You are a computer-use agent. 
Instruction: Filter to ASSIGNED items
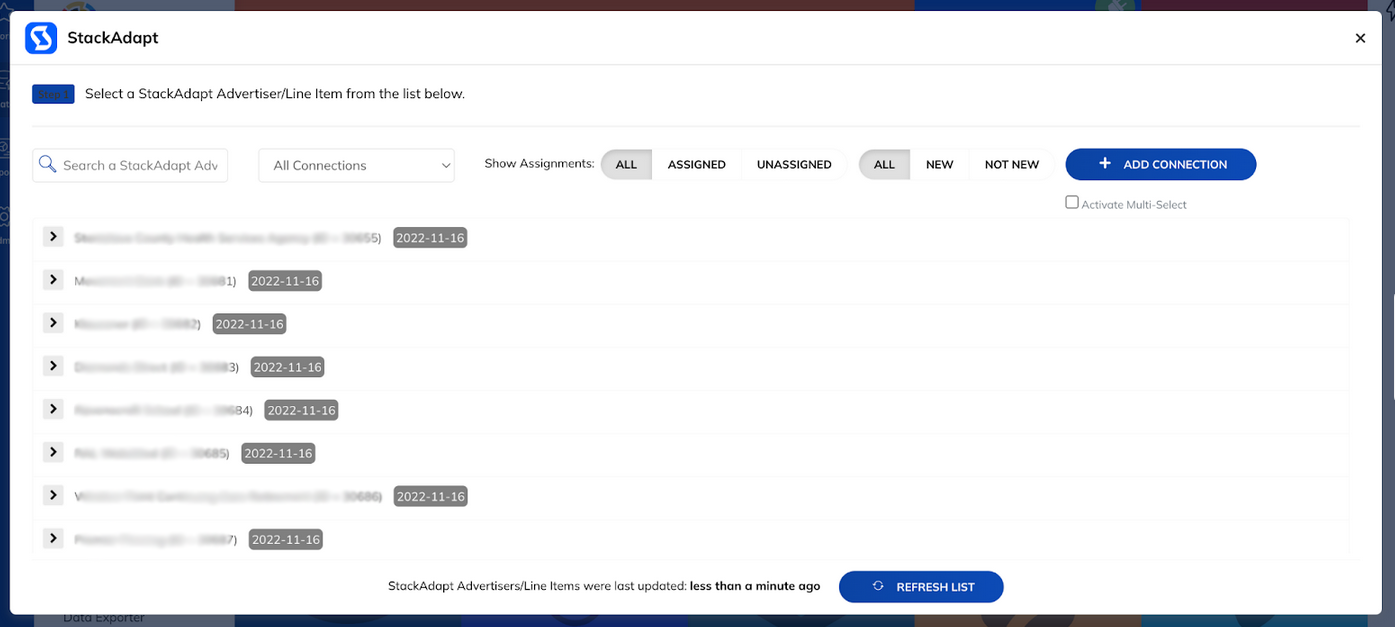697,164
